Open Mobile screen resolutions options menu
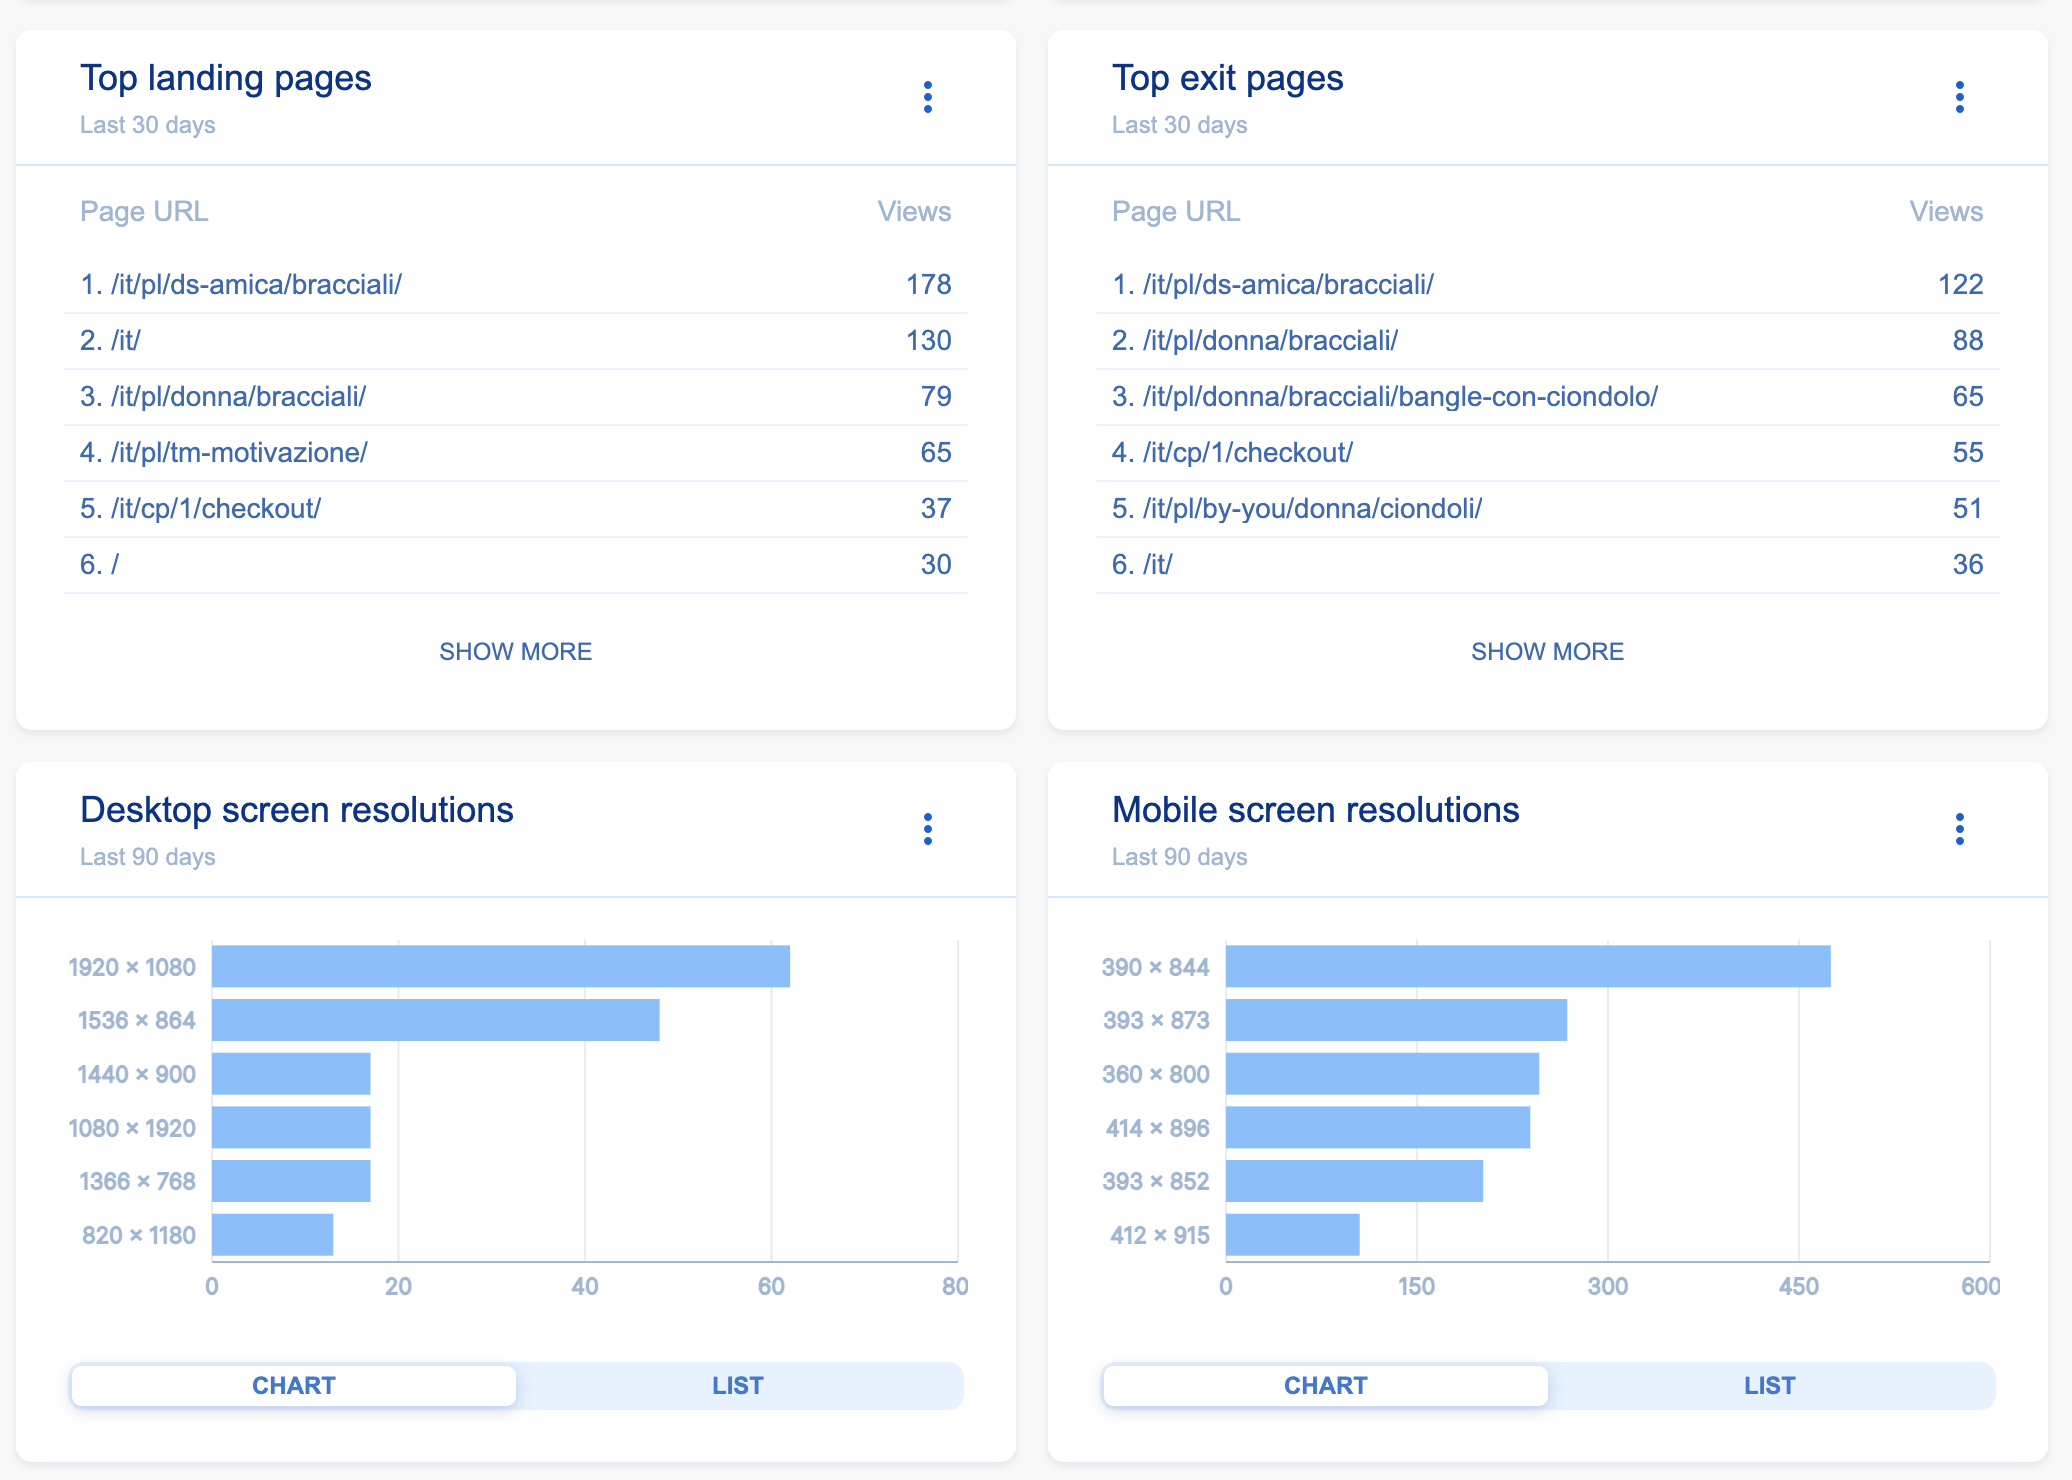The height and width of the screenshot is (1480, 2072). click(x=1959, y=829)
